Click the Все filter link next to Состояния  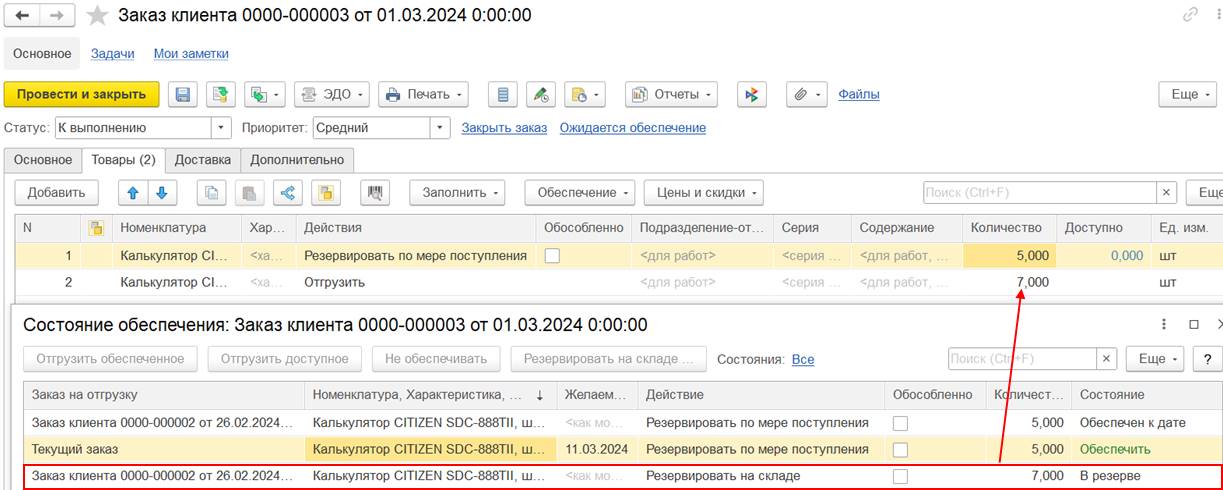[803, 359]
